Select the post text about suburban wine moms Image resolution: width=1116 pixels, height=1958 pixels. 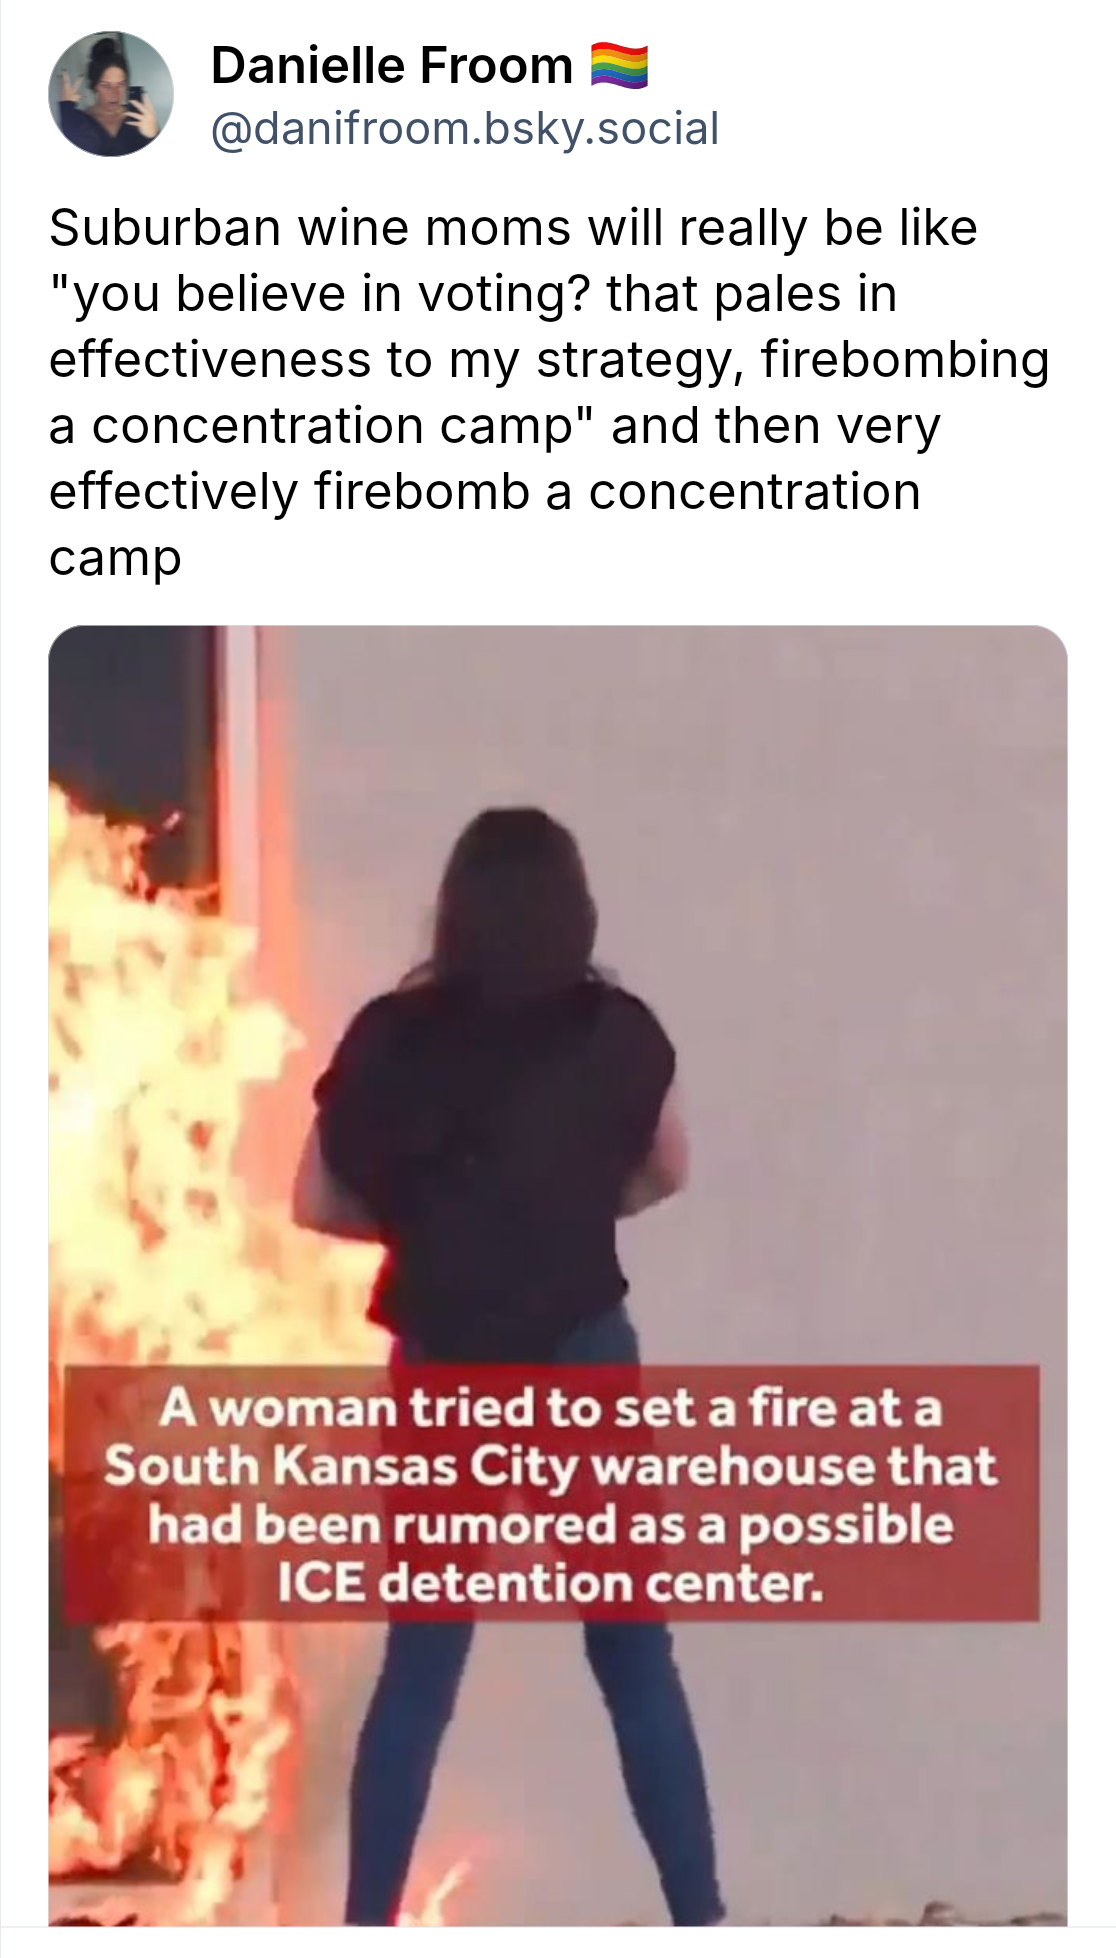[x=549, y=392]
